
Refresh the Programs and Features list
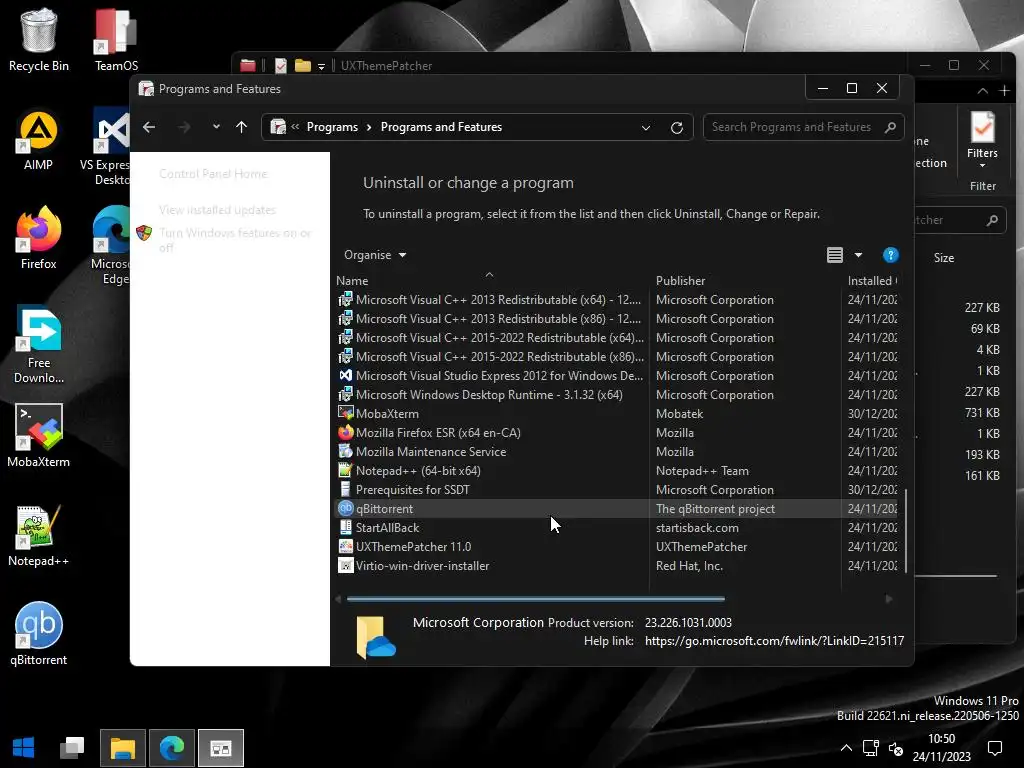pyautogui.click(x=677, y=127)
